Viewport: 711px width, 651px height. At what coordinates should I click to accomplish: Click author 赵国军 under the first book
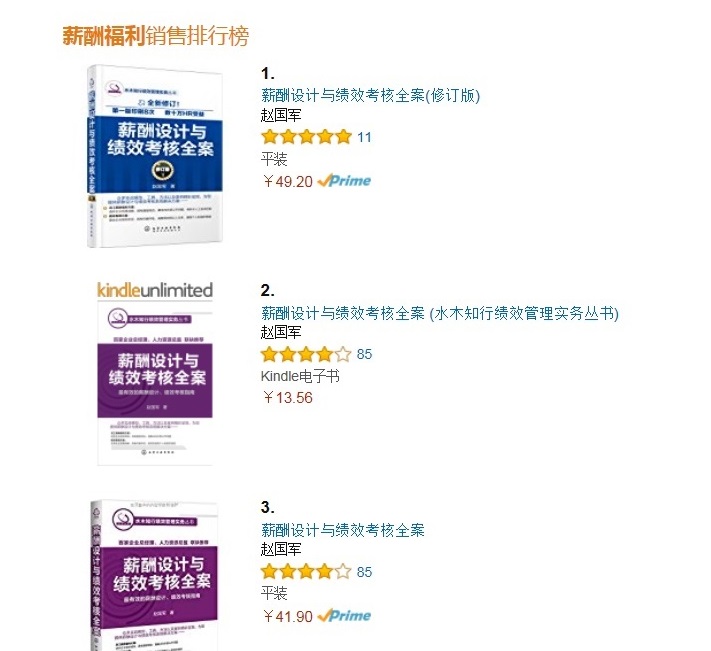click(x=281, y=115)
